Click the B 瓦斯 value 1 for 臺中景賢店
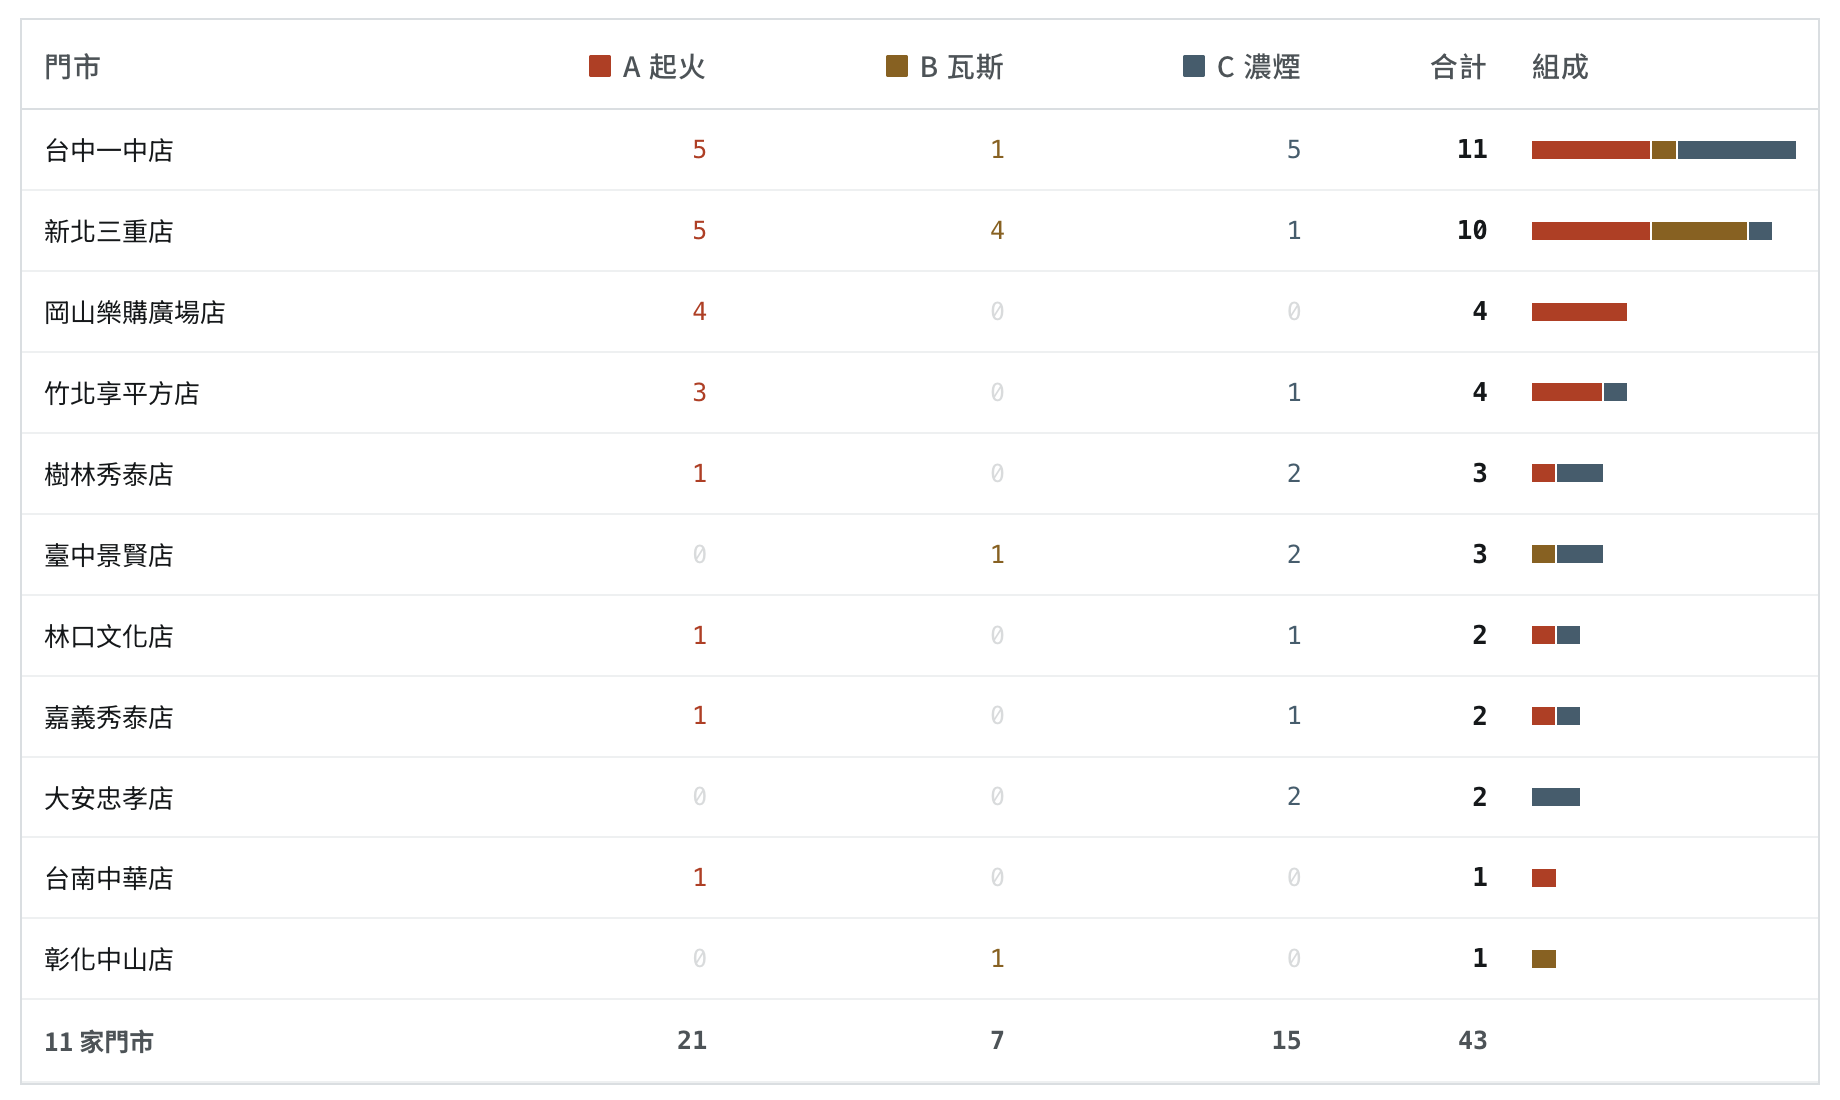The width and height of the screenshot is (1840, 1100). point(997,554)
